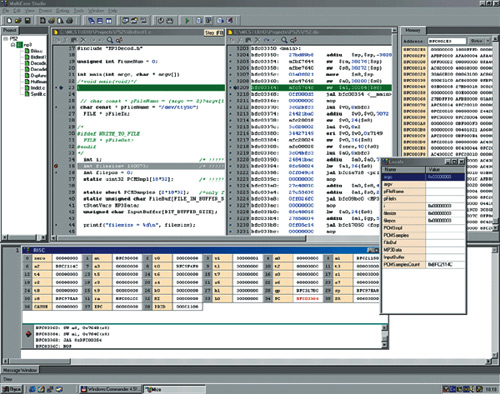Viewport: 500px width, 394px height.
Task: Collapse the PS2 project tree root
Action: [x=5, y=39]
